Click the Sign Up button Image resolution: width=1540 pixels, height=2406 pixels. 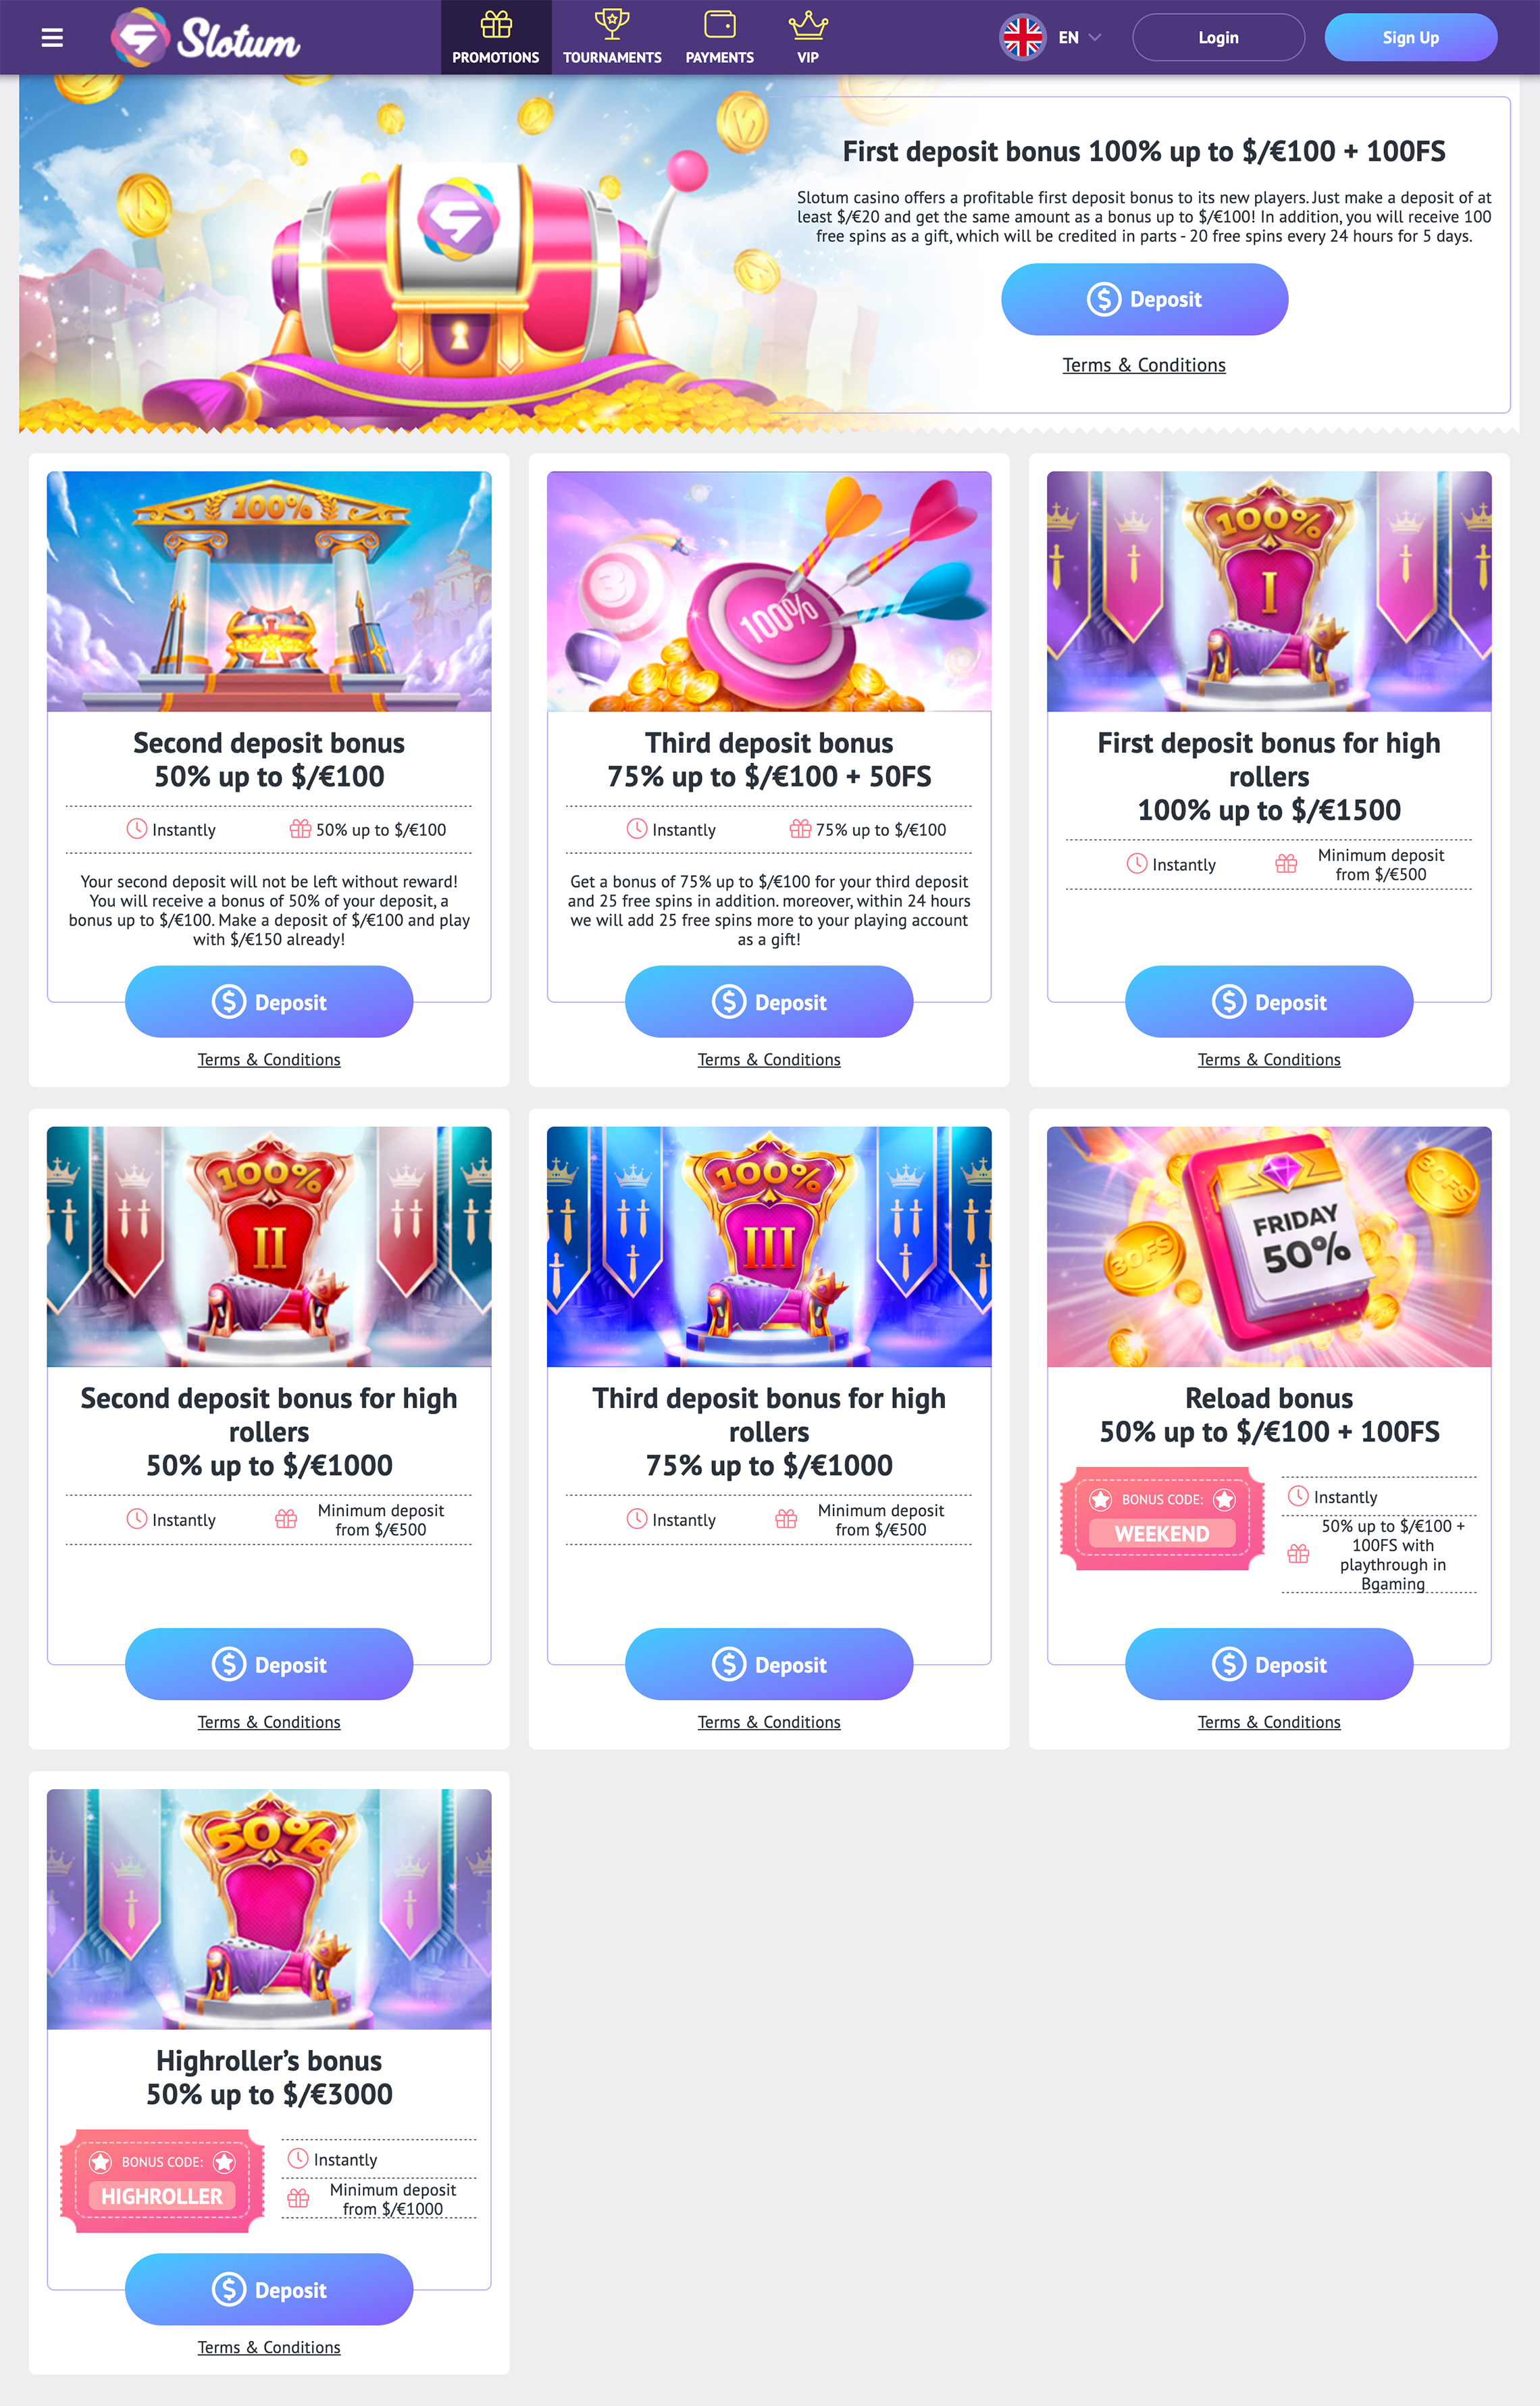1410,38
